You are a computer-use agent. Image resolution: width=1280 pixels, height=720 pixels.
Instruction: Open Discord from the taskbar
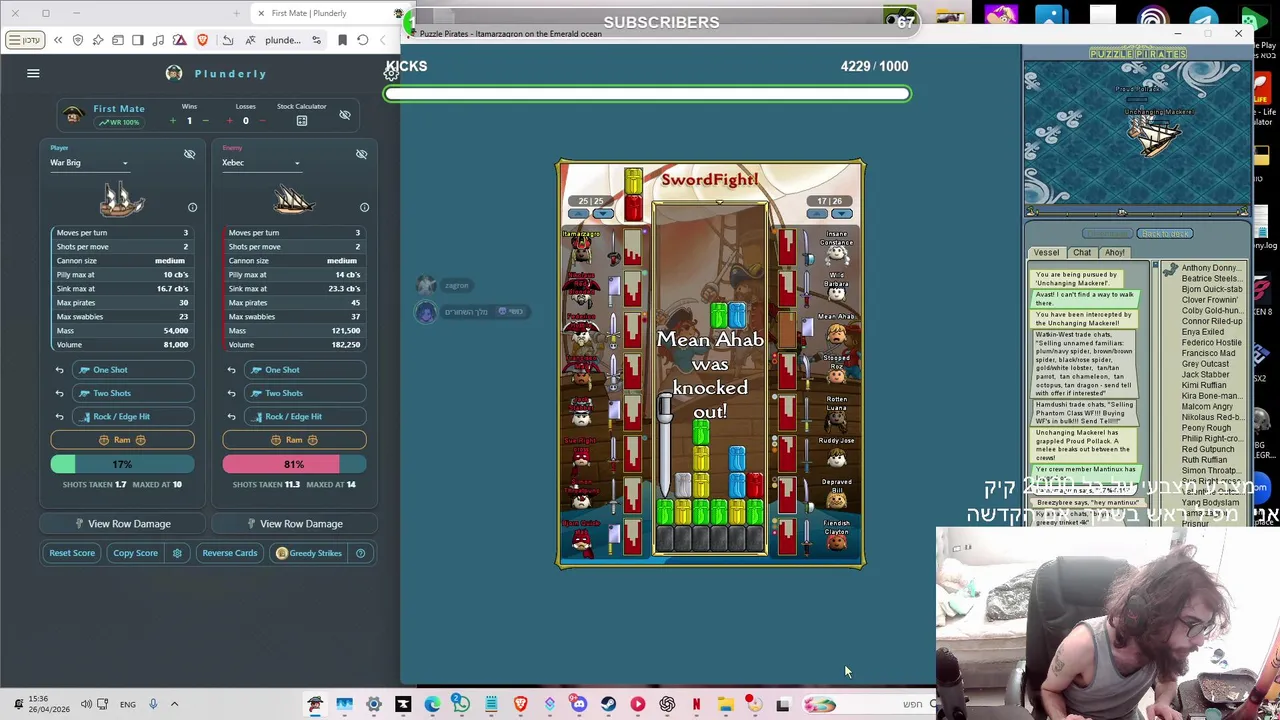pos(579,705)
